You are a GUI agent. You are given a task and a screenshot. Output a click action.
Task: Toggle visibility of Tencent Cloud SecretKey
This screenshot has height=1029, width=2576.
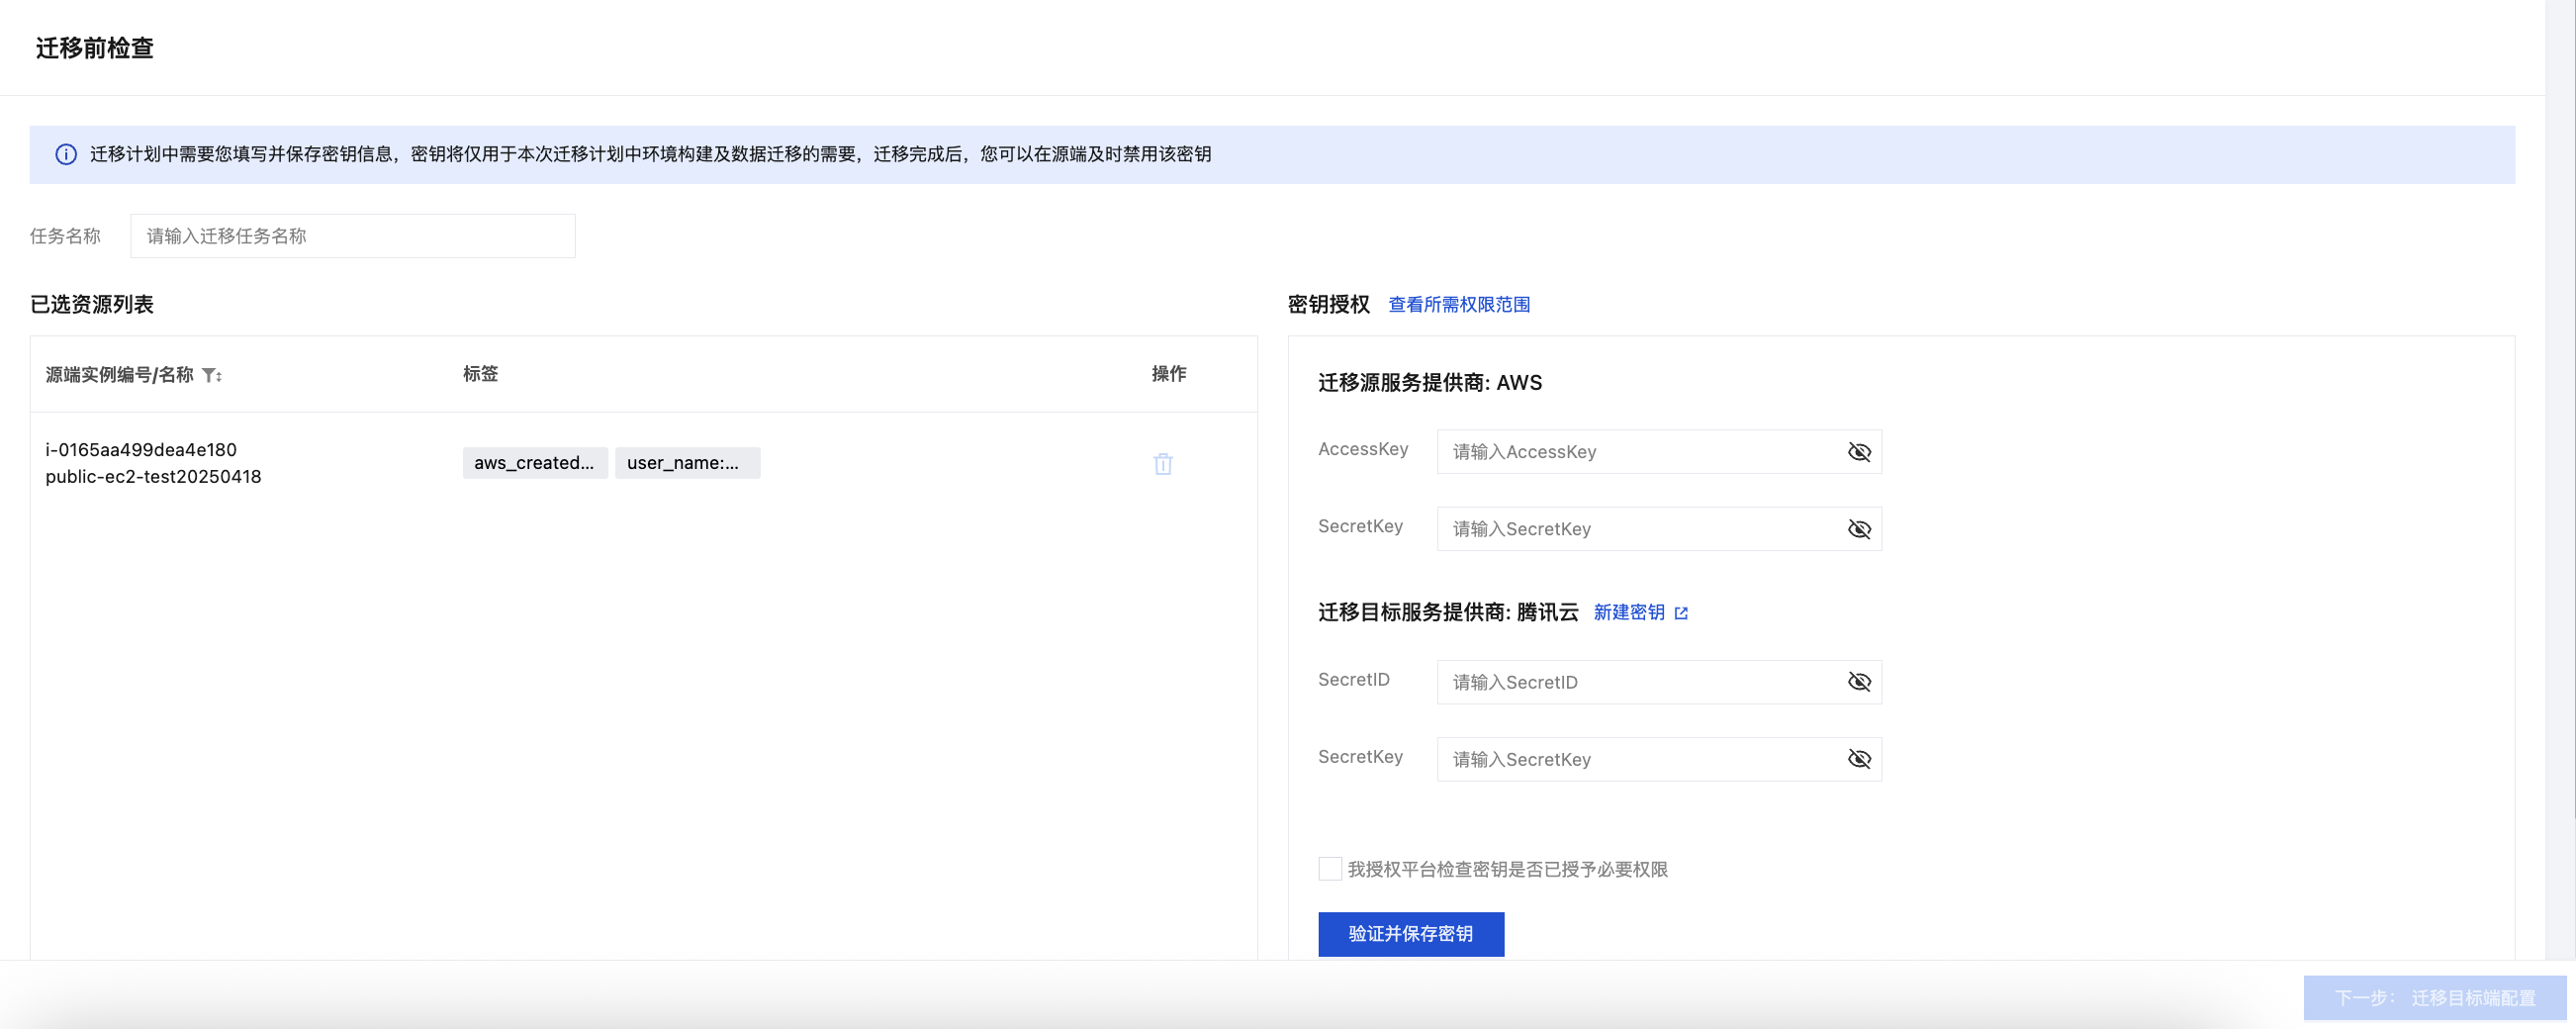1858,759
